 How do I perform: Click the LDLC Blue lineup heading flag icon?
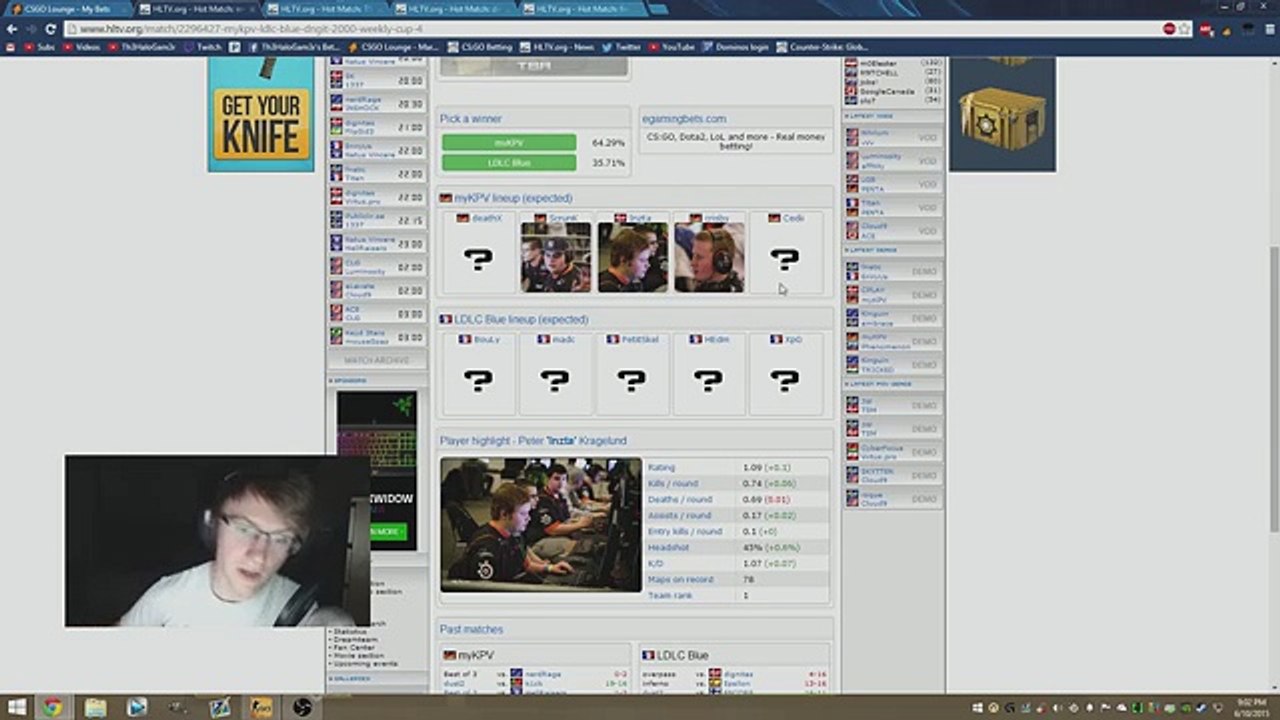(446, 319)
